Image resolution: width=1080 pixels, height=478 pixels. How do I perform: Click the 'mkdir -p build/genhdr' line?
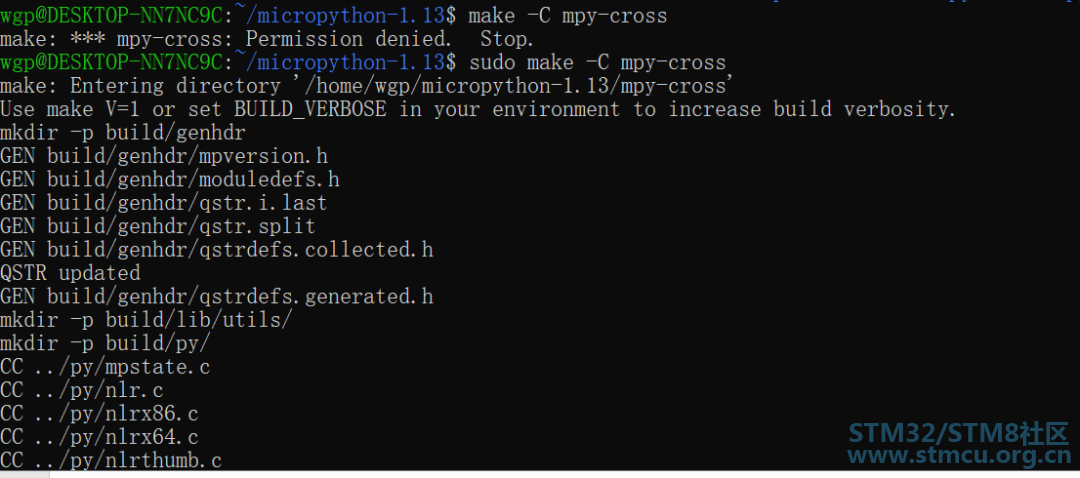pos(123,133)
